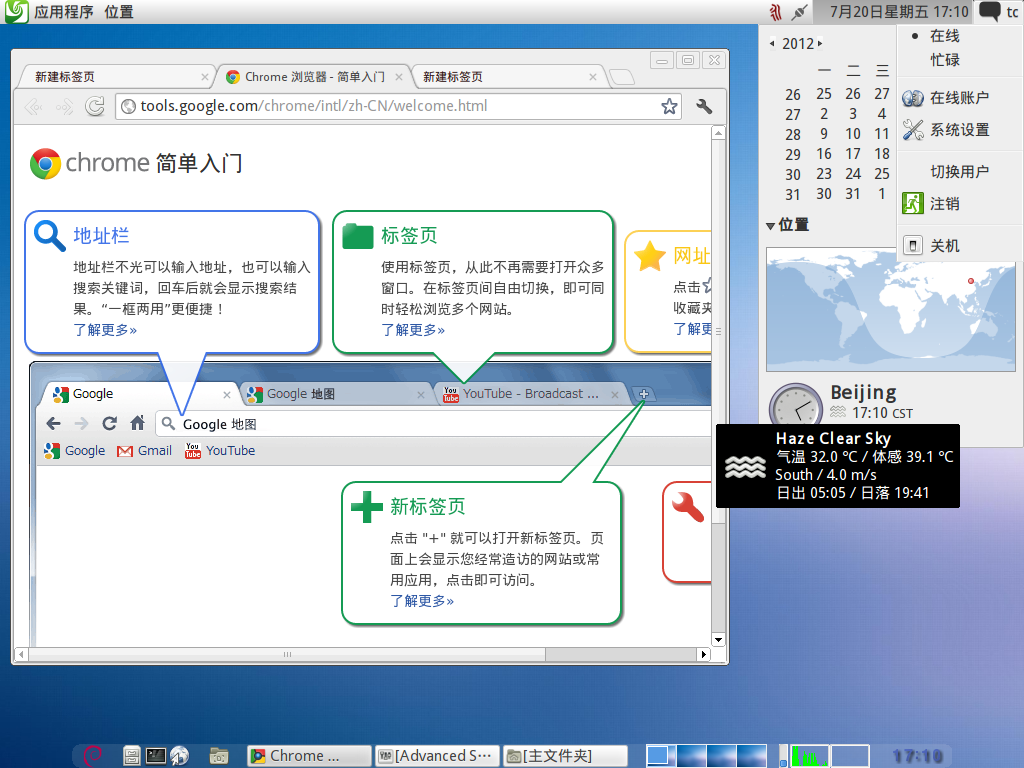Activate the [Advanced S… taskbar button
Image resolution: width=1024 pixels, height=768 pixels.
click(438, 756)
